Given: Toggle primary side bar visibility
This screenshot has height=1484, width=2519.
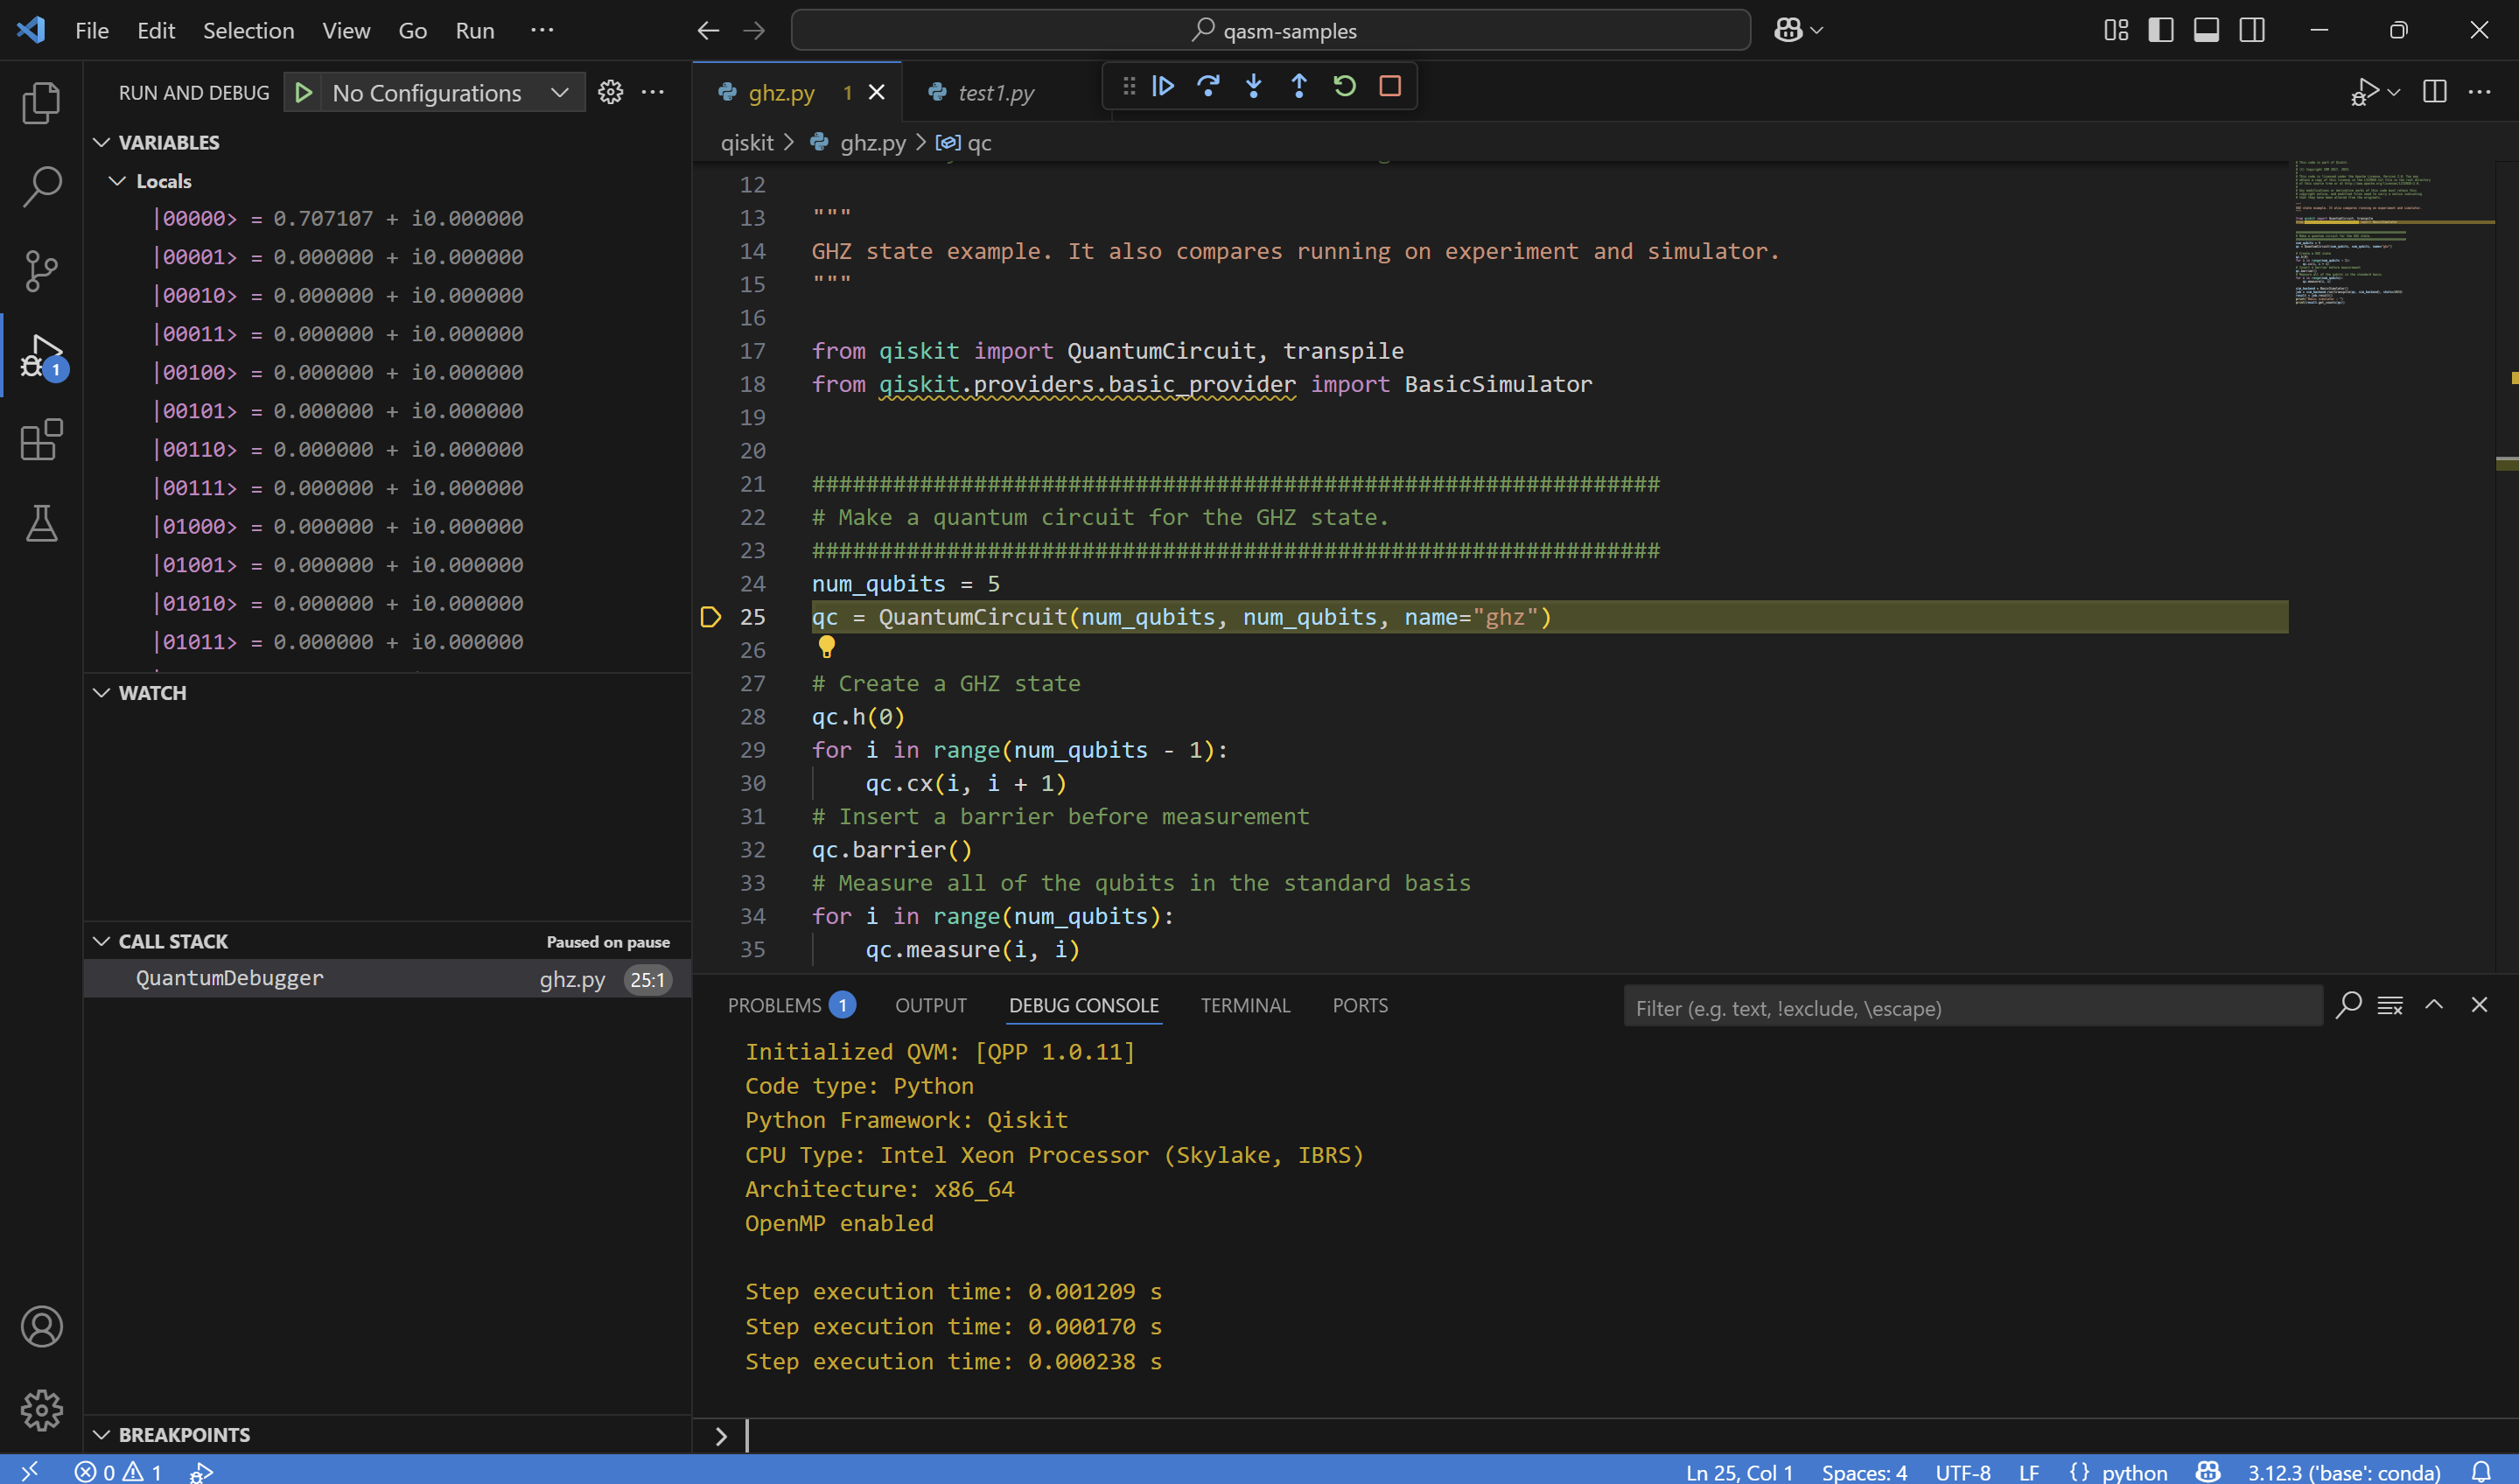Looking at the screenshot, I should [x=2161, y=30].
